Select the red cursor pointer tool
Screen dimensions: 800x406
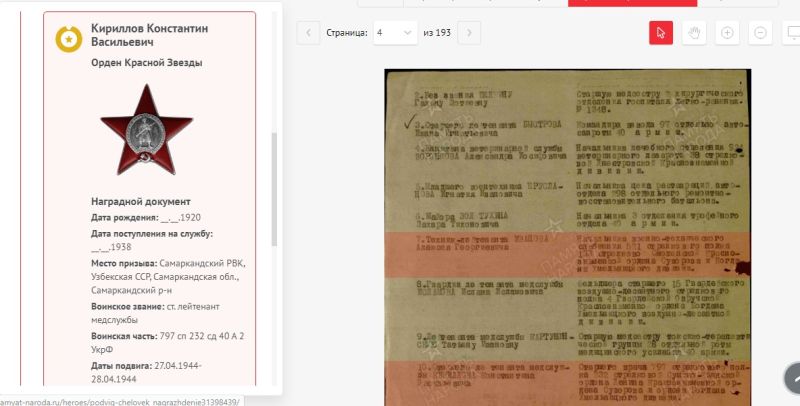pyautogui.click(x=661, y=33)
